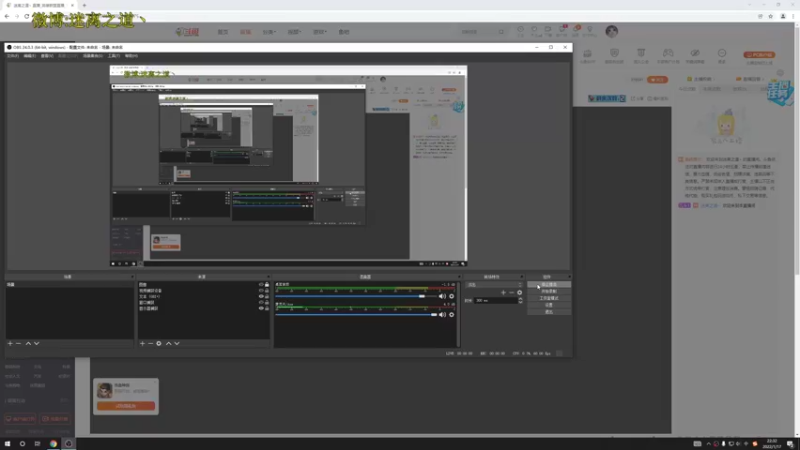This screenshot has height=450, width=800.
Task: Click the website search input field
Action: 478,32
